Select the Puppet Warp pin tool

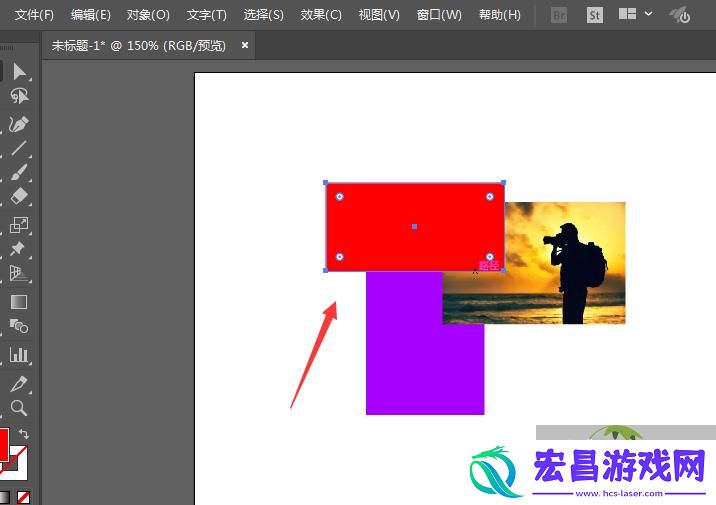[x=18, y=249]
